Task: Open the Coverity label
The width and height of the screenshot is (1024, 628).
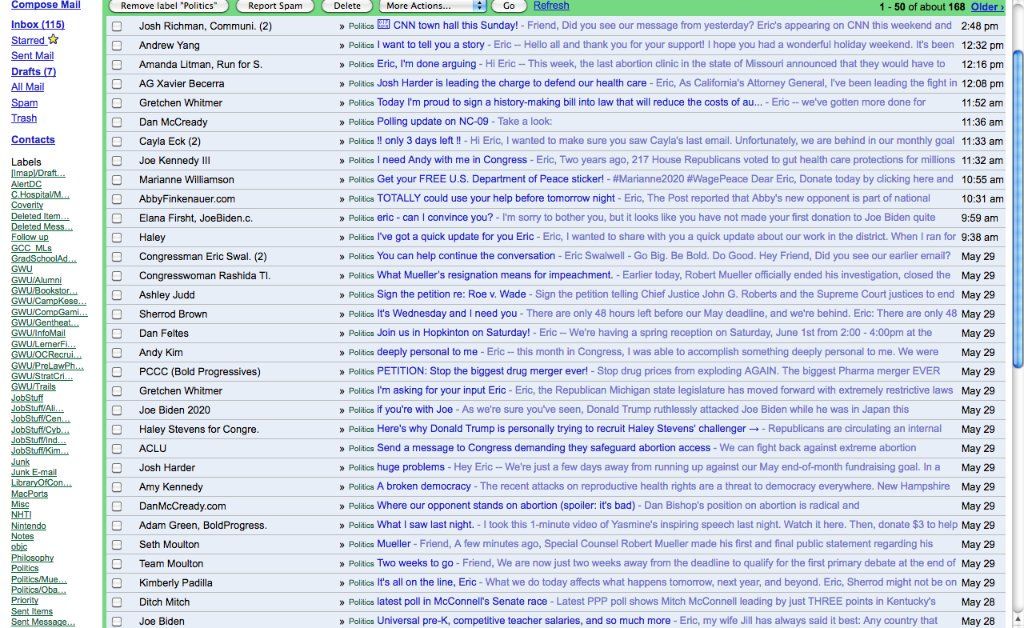Action: tap(27, 205)
